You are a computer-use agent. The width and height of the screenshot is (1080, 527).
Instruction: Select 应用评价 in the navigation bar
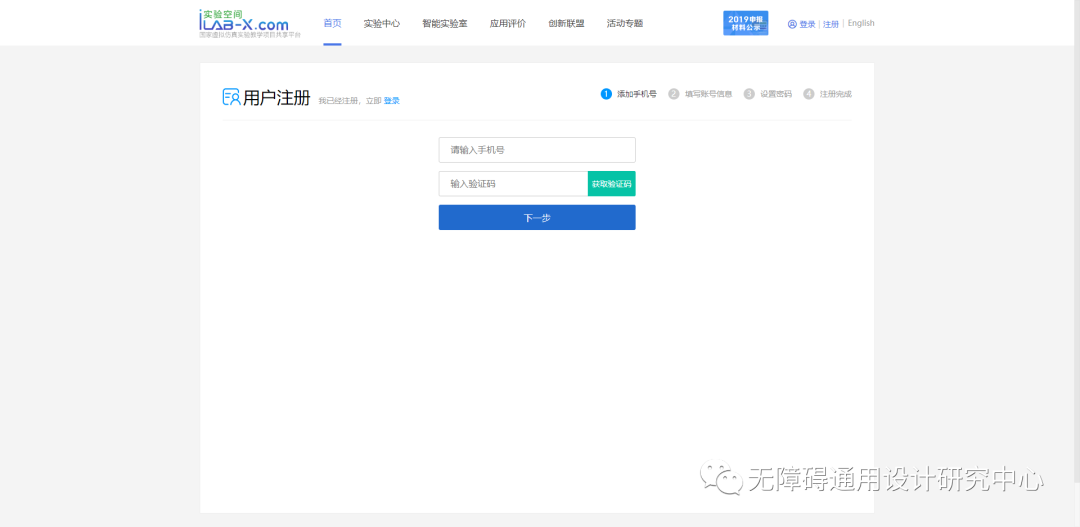tap(507, 23)
